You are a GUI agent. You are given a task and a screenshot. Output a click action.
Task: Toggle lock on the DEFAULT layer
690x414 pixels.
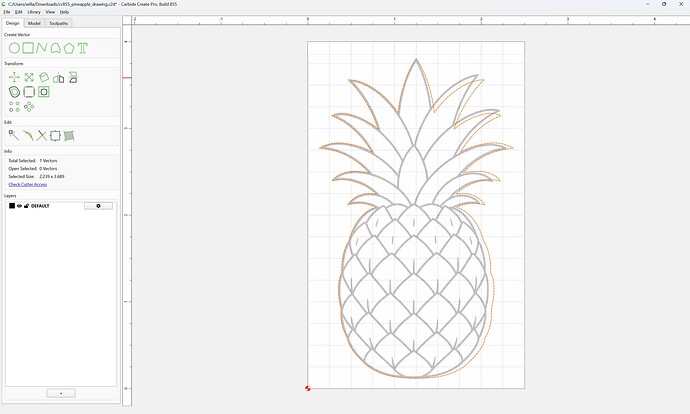coord(26,206)
